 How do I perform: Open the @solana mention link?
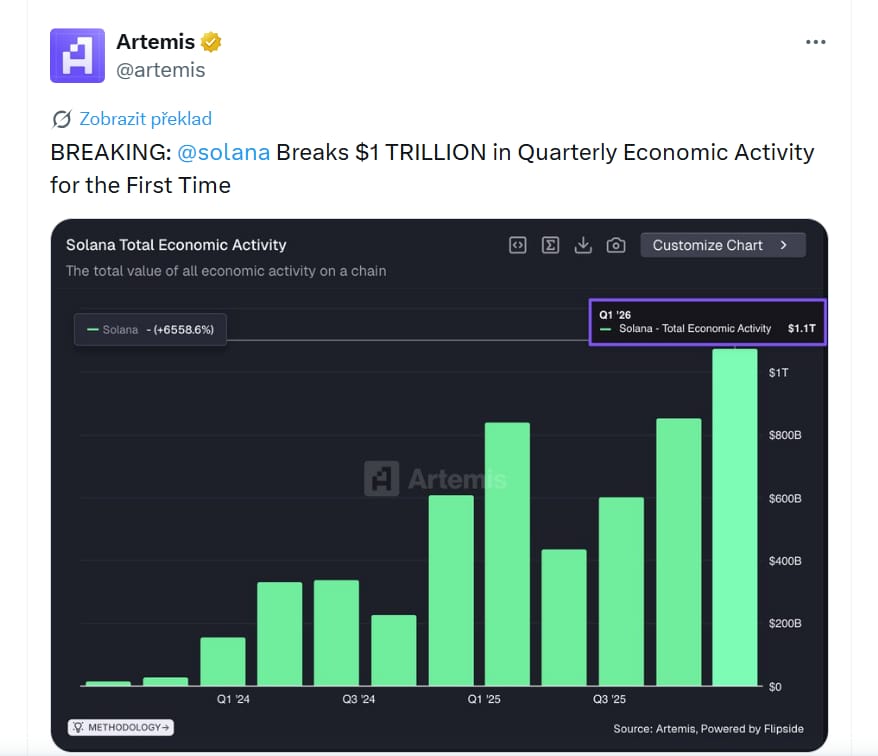point(223,153)
